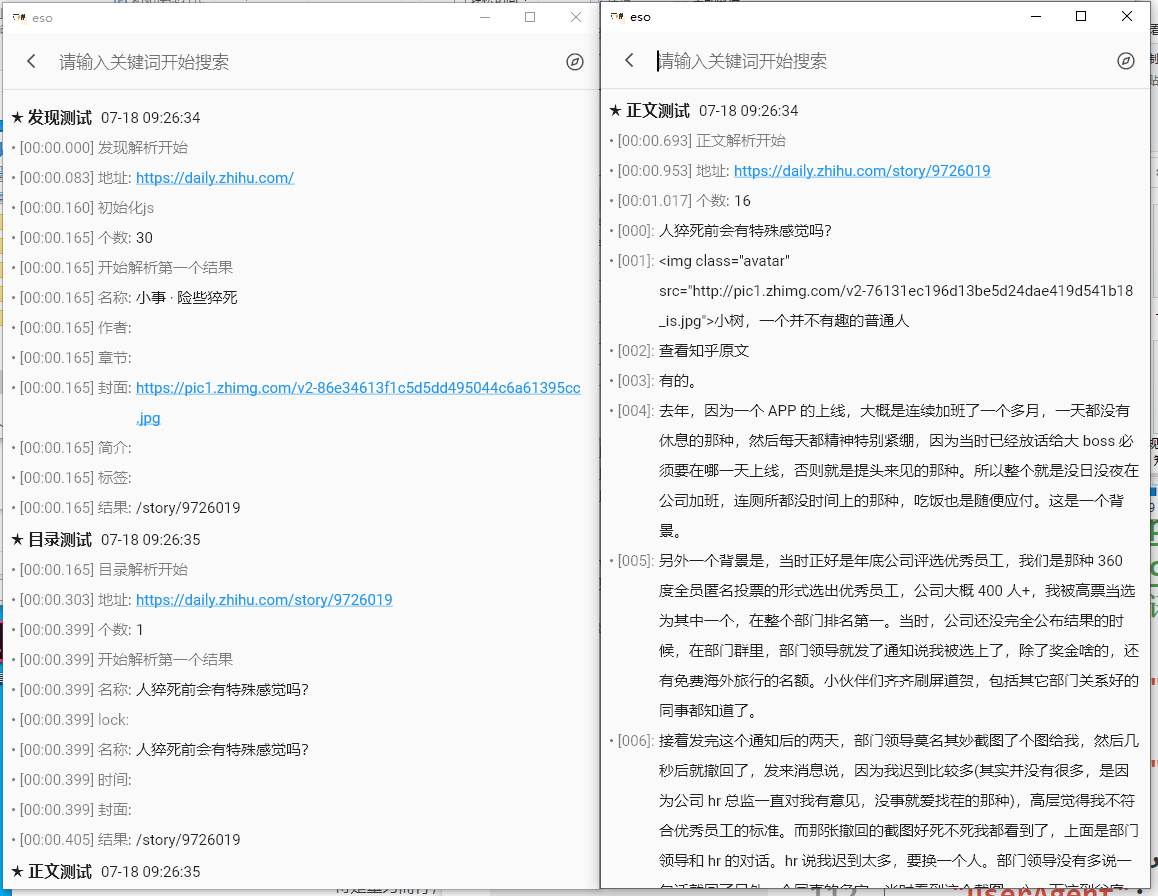The width and height of the screenshot is (1158, 896).
Task: Select the 正文测试 header in the left window
Action: click(51, 871)
